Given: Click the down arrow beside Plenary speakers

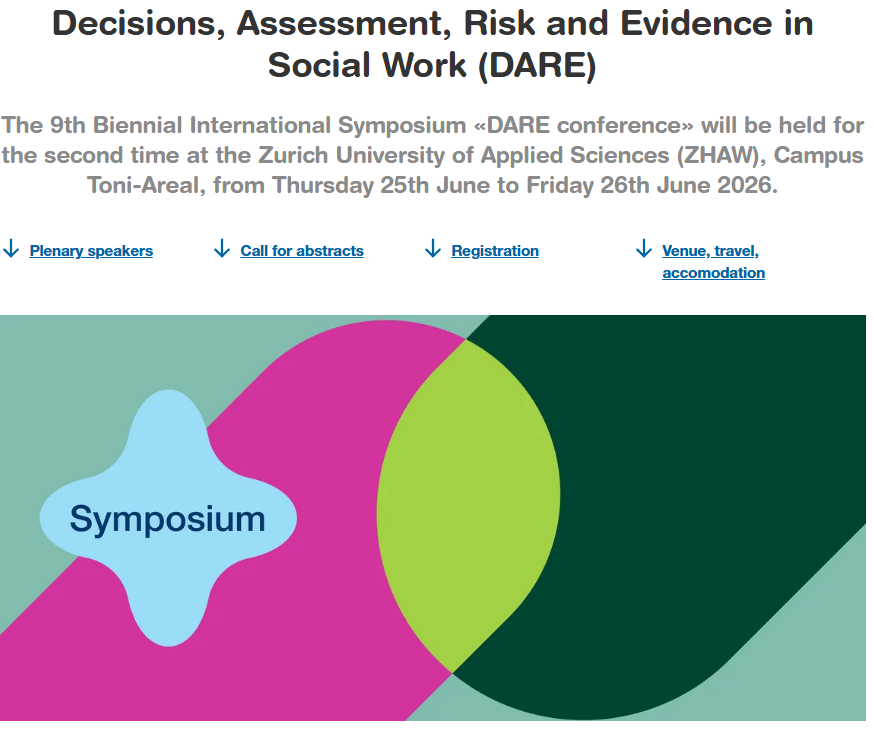Looking at the screenshot, I should (11, 249).
